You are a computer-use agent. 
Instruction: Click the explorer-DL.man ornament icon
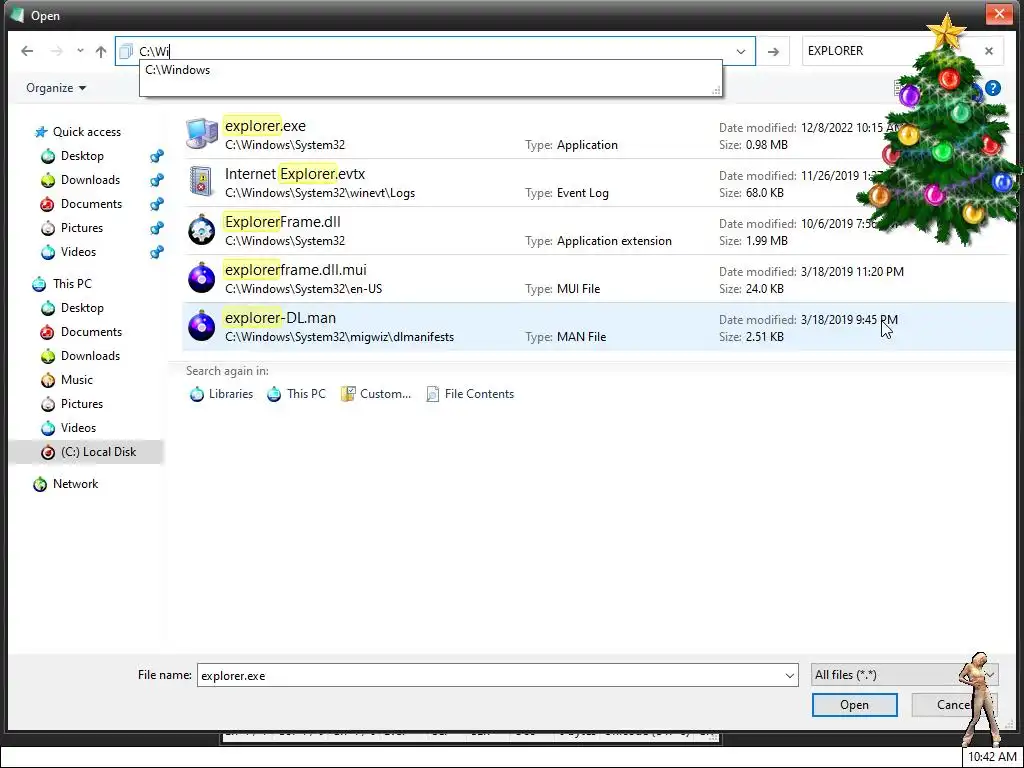tap(201, 326)
